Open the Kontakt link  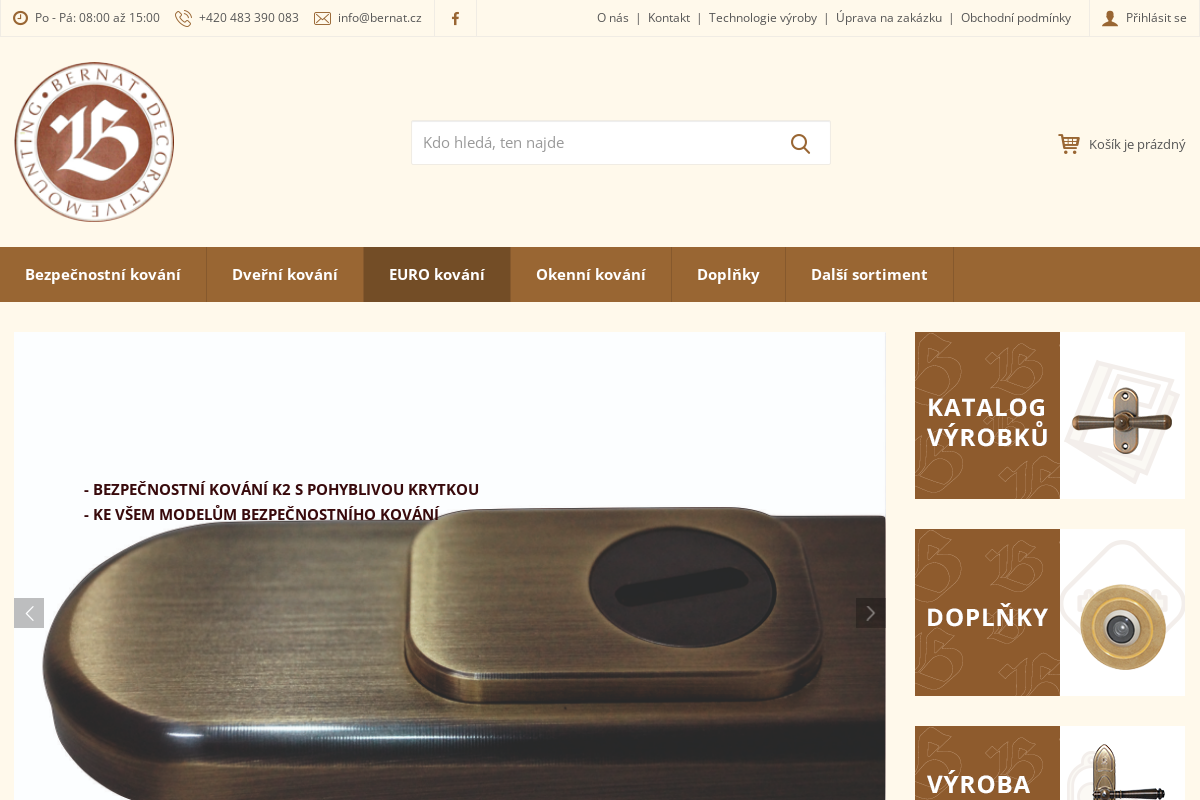pos(669,18)
